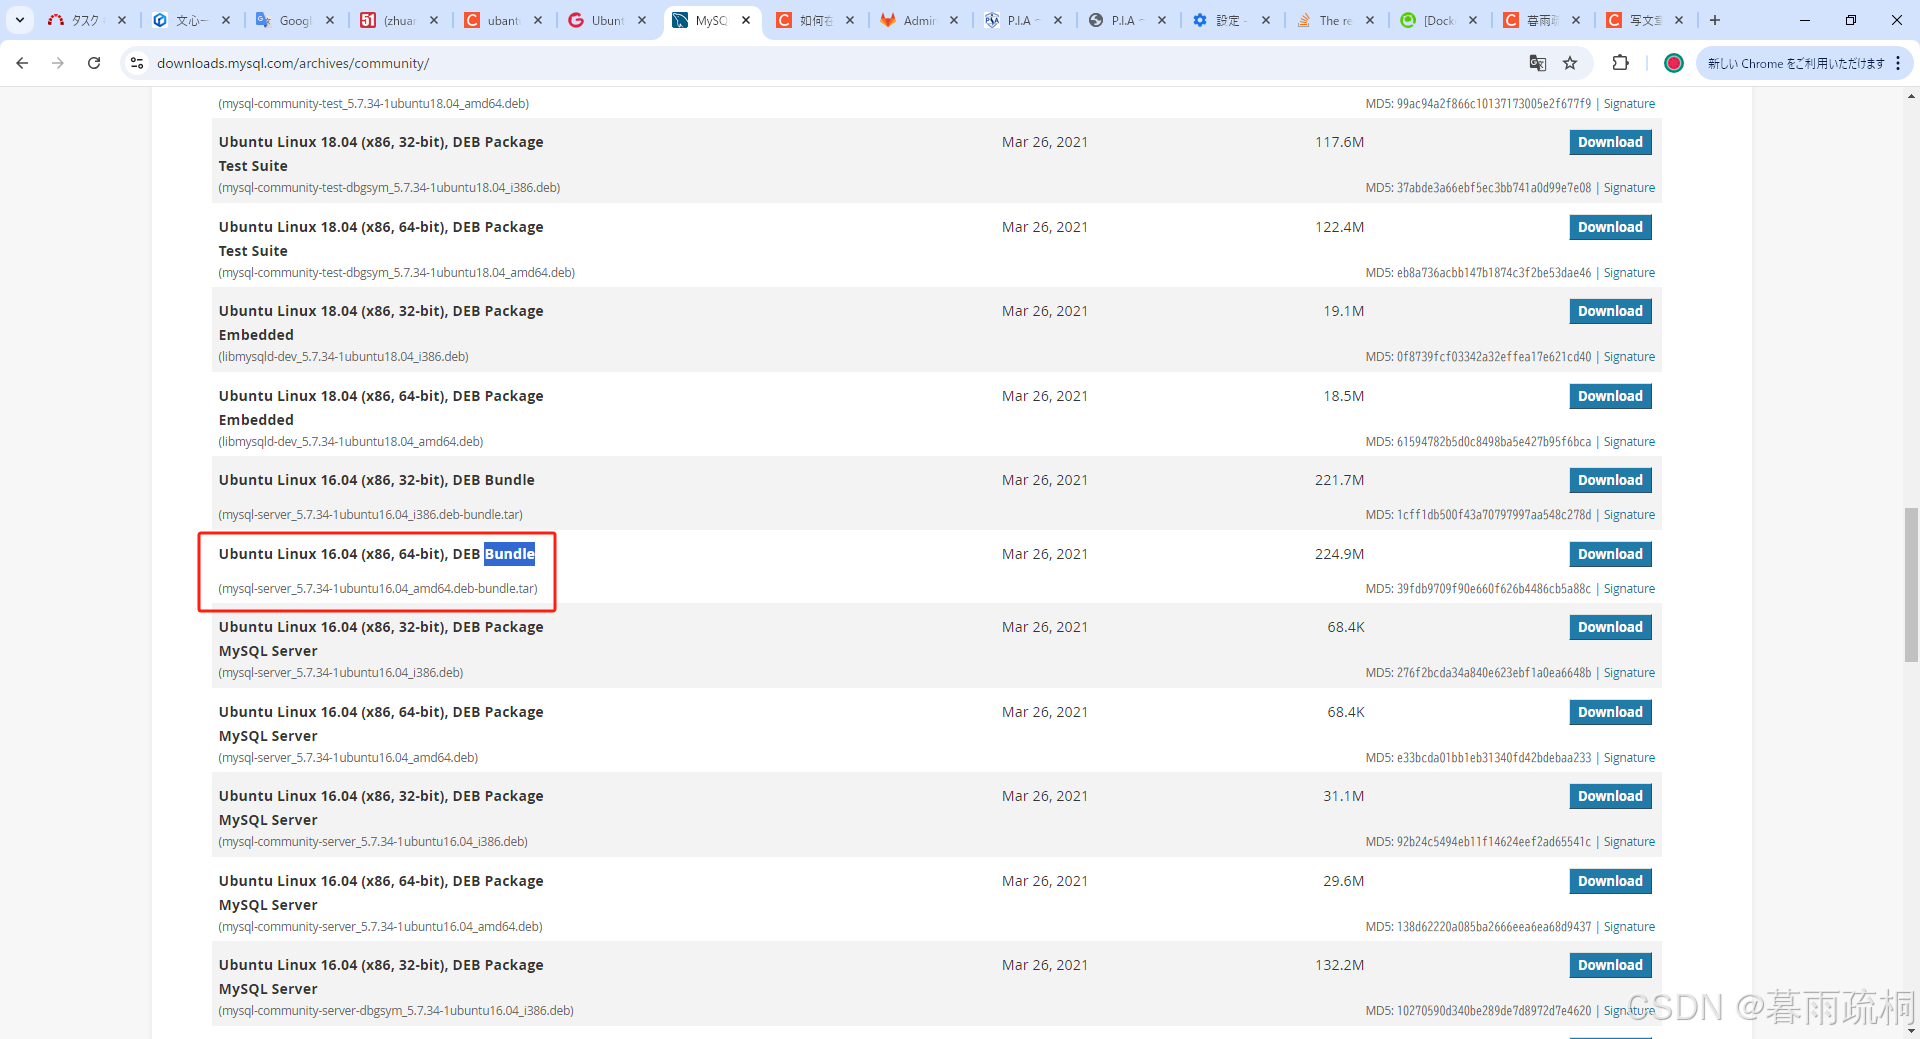This screenshot has height=1039, width=1920.
Task: Click filename libmysqld-dev_5.7.34-1ubuntu18.04_amd64.deb
Action: 351,442
